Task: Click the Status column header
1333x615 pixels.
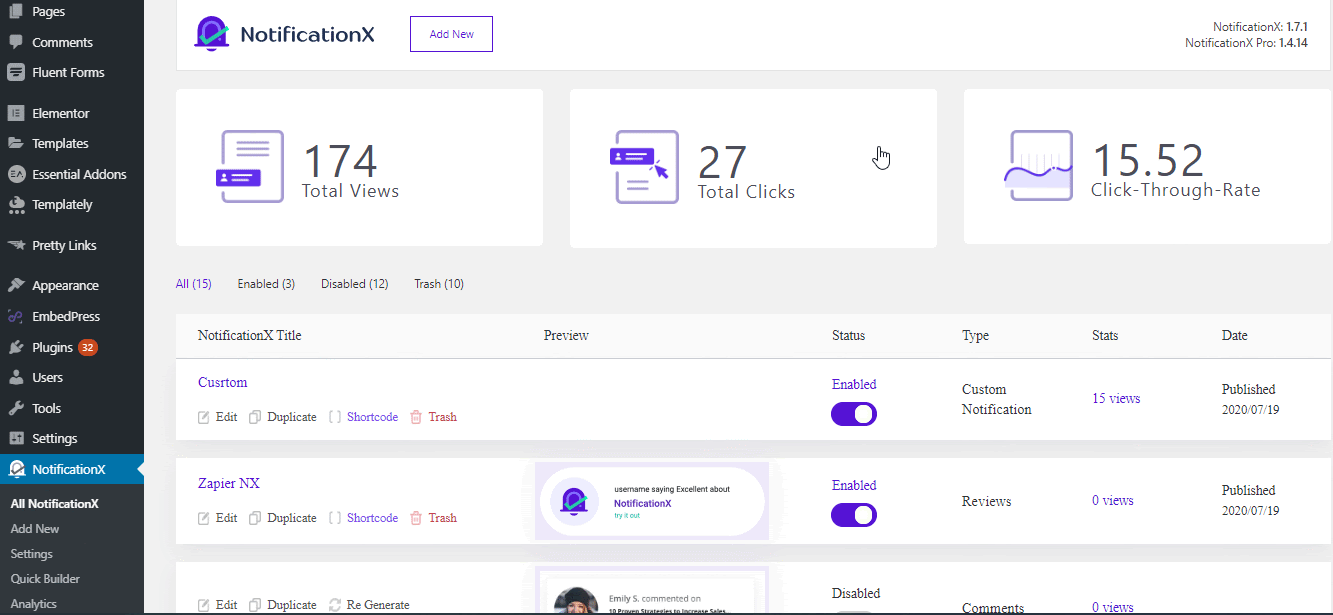Action: pyautogui.click(x=849, y=336)
